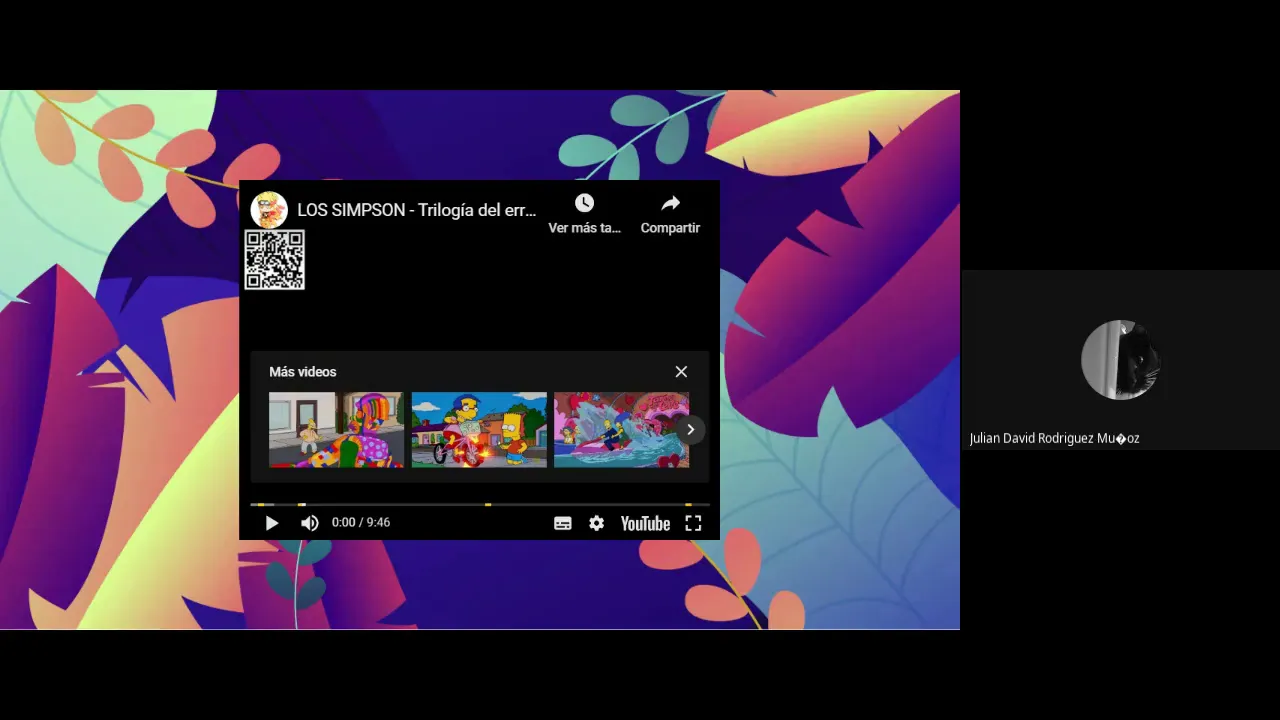Open suggested video with Milhouse and Bart
This screenshot has width=1280, height=720.
pos(479,430)
